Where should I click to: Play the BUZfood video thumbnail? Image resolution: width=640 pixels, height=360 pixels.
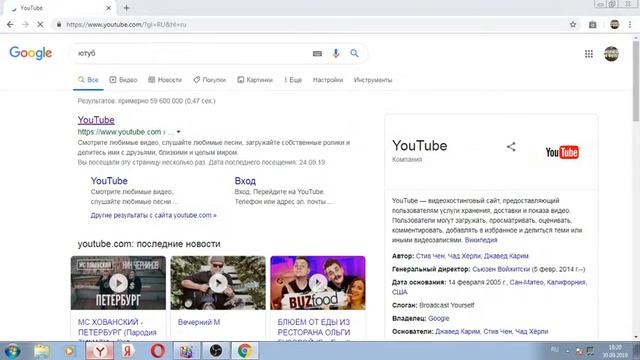coord(318,283)
